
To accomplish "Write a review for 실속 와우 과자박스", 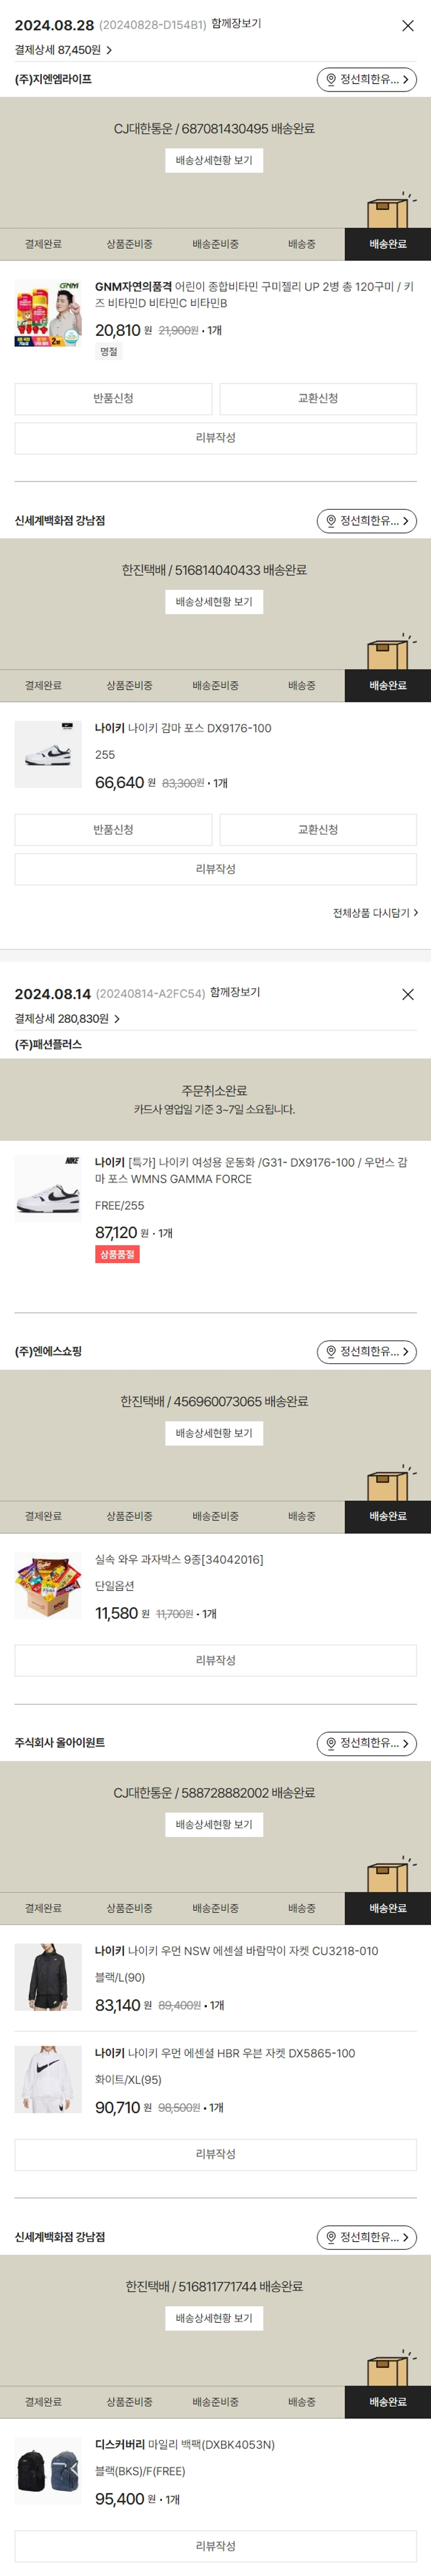I will click(215, 1660).
